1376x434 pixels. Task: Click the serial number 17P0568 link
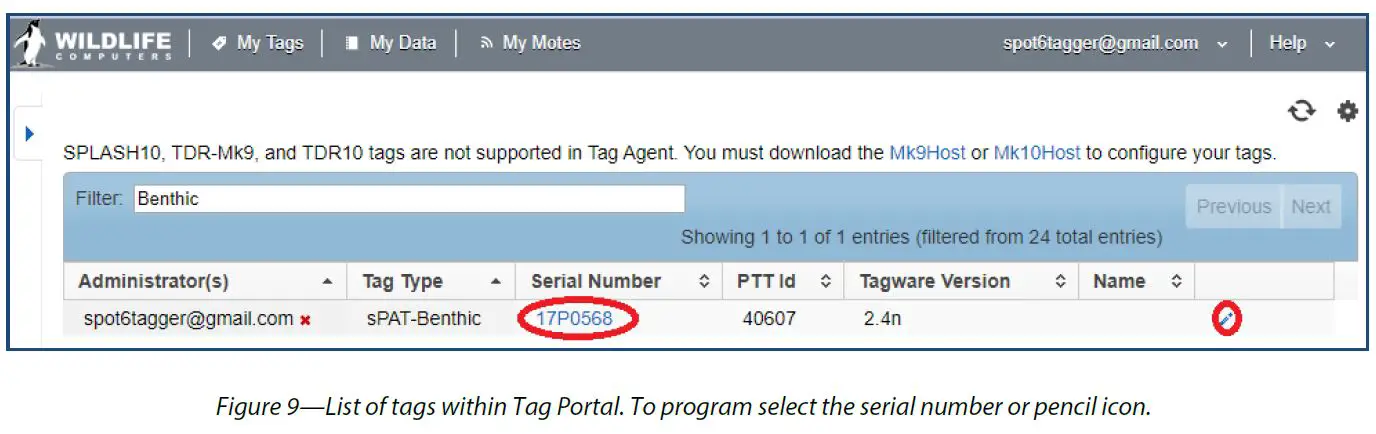click(x=574, y=319)
